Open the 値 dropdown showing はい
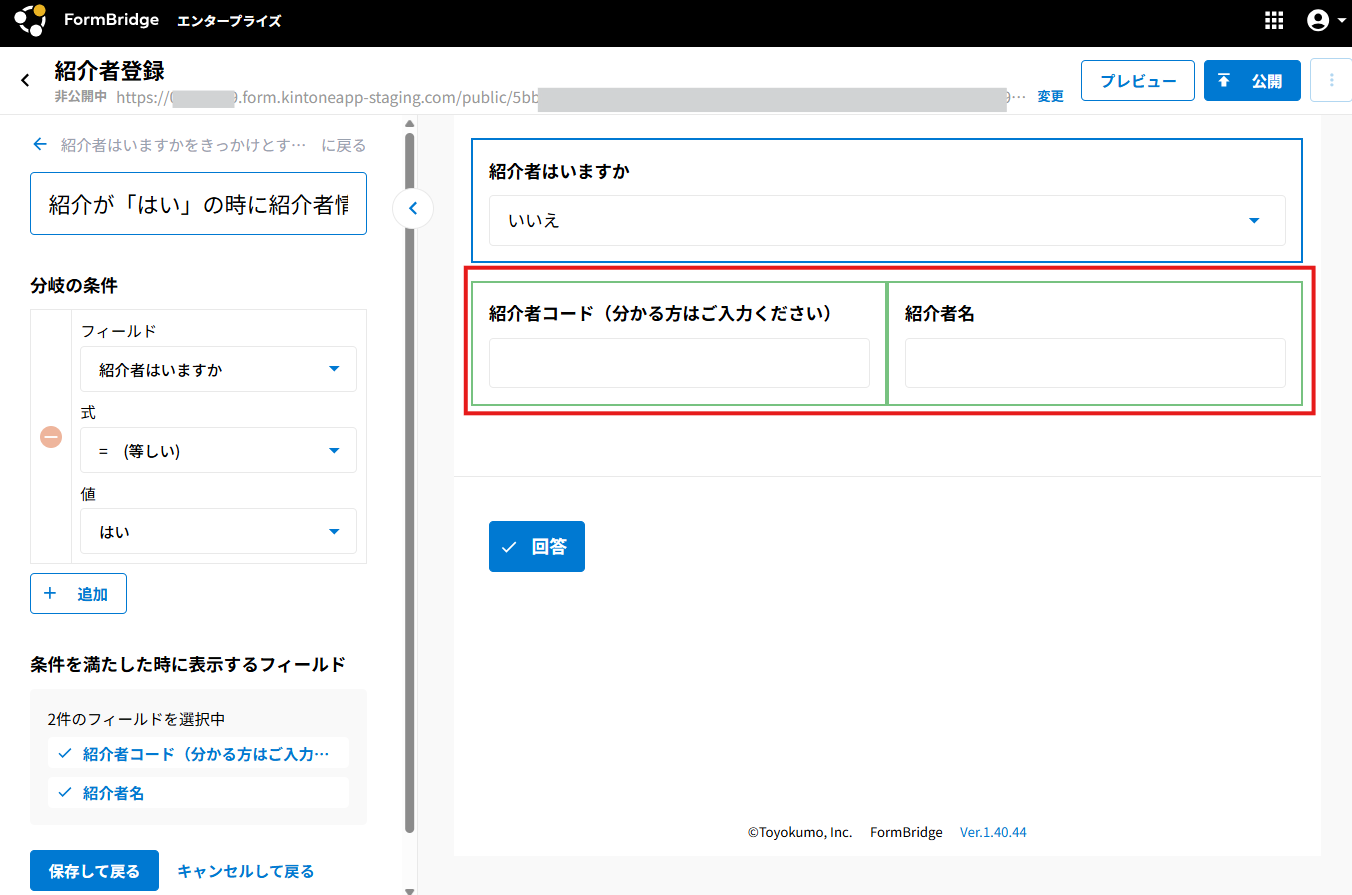Image resolution: width=1352 pixels, height=895 pixels. pyautogui.click(x=218, y=532)
